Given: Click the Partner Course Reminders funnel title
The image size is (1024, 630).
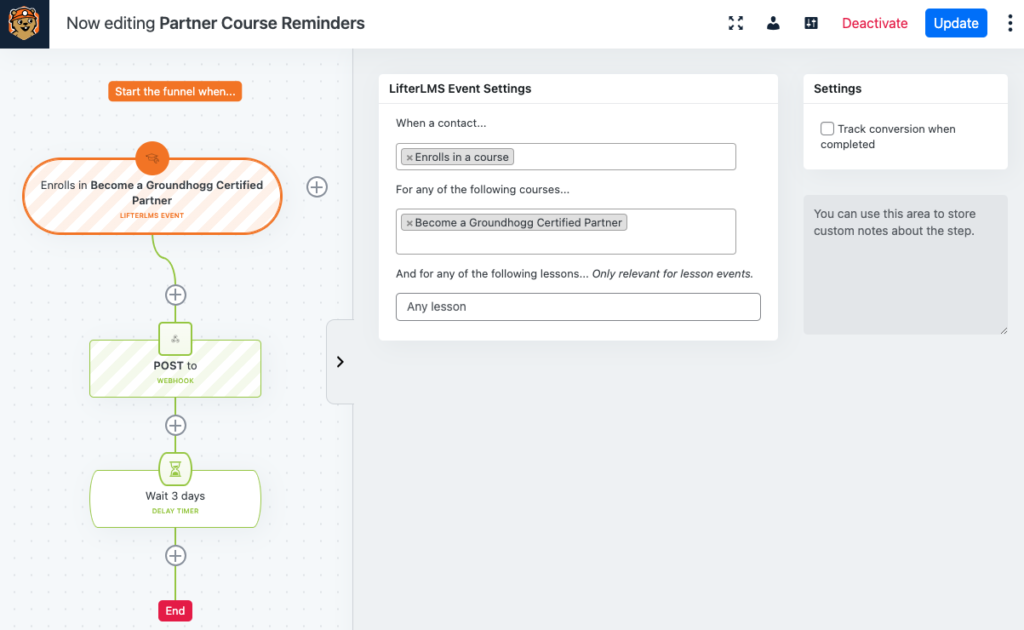Looking at the screenshot, I should pyautogui.click(x=262, y=24).
